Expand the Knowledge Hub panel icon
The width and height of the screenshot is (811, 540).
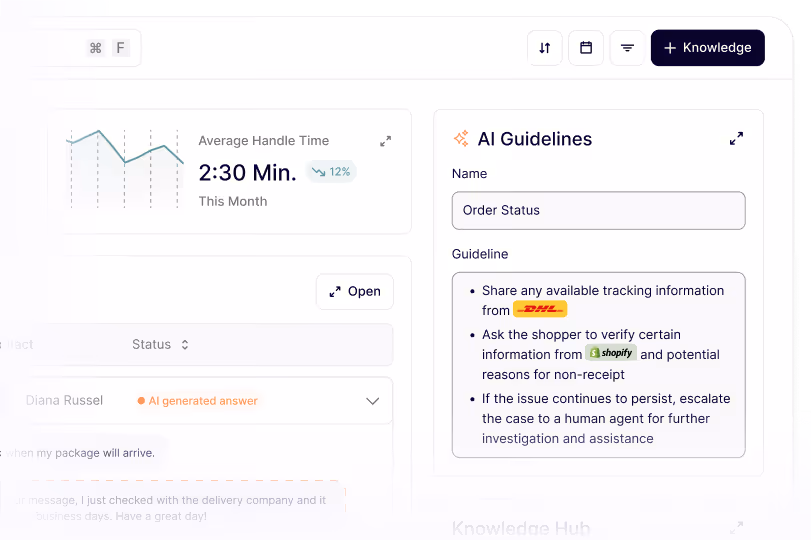click(737, 528)
